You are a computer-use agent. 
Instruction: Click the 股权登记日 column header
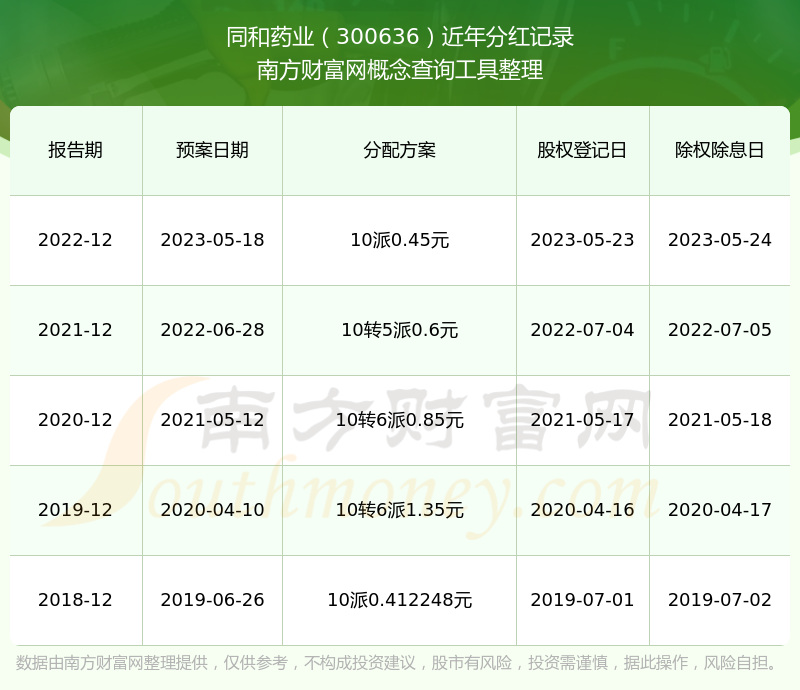[x=582, y=150]
